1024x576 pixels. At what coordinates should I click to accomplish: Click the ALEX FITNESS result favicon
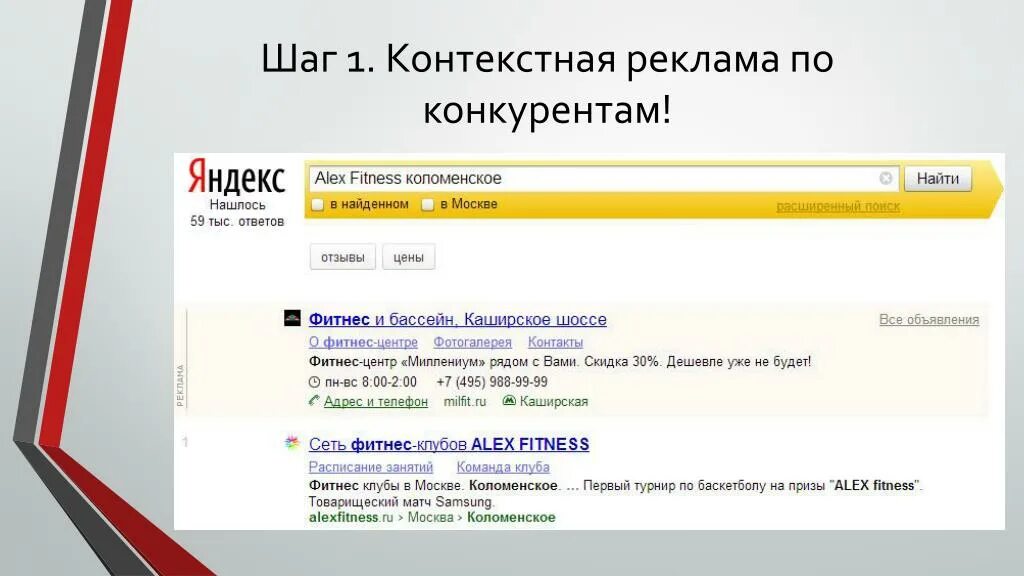[292, 443]
